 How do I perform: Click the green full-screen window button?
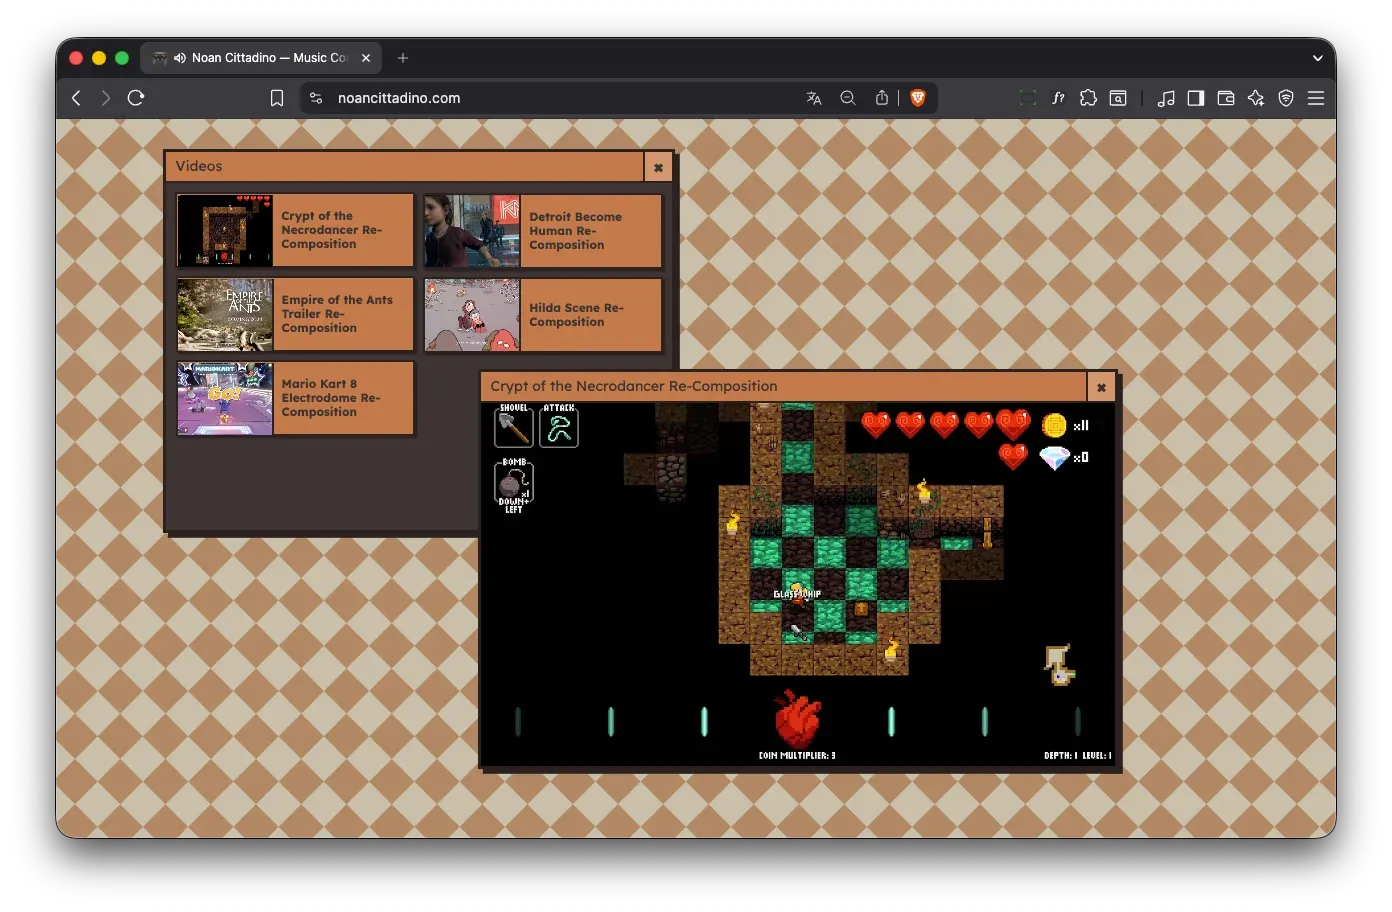pos(122,58)
